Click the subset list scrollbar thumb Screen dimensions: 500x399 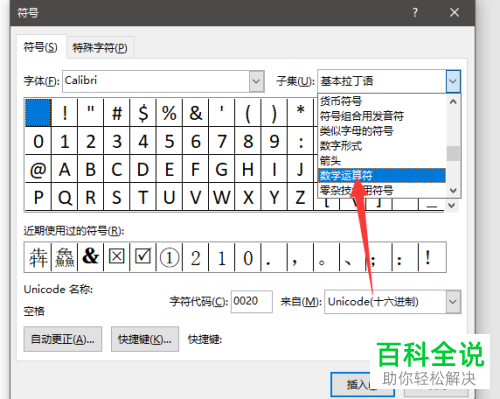pyautogui.click(x=453, y=153)
